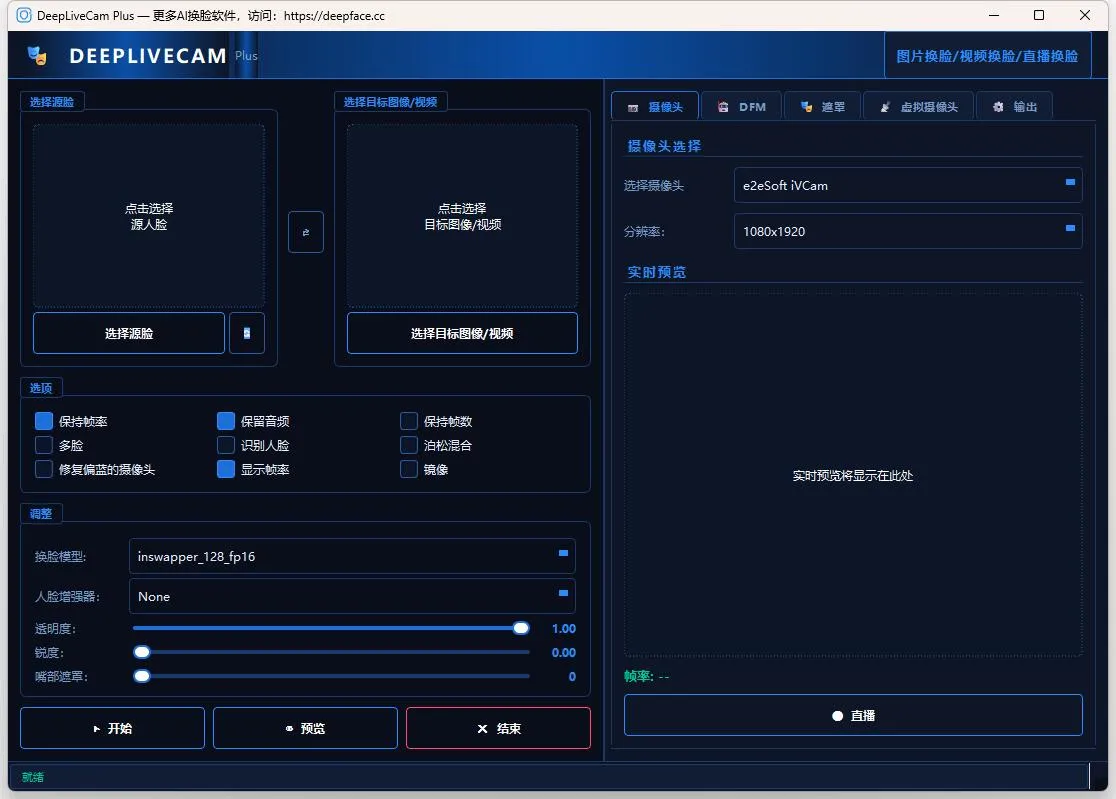
Task: Click the 嘴部遮罩 slider handle
Action: [142, 677]
